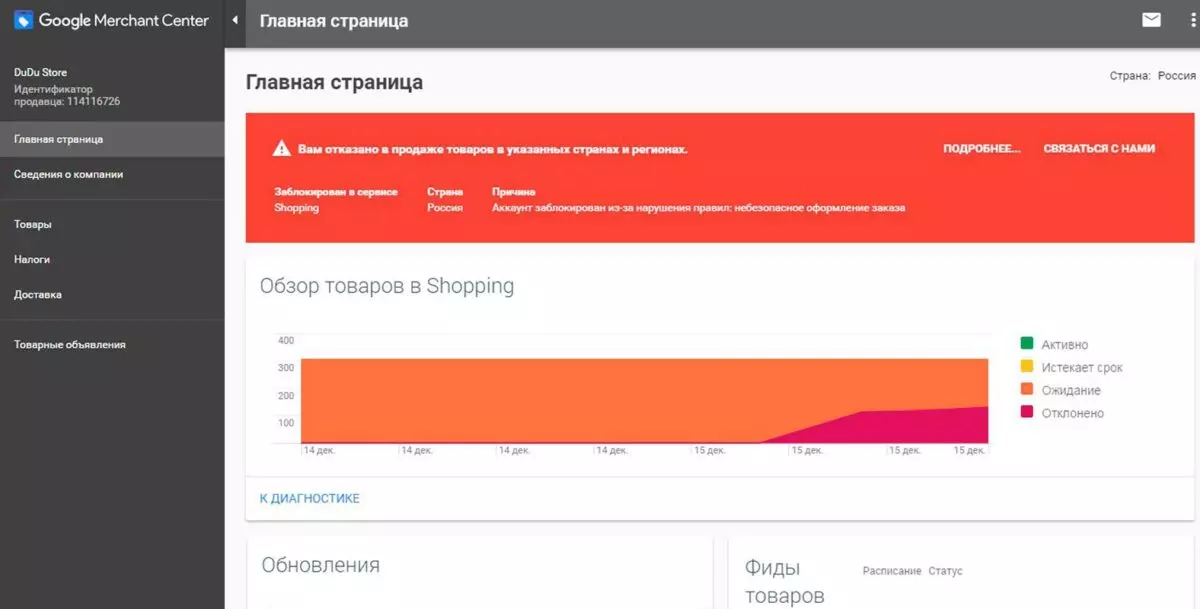Screen dimensions: 1200x609
Task: Open the Товары sidebar item
Action: point(112,224)
